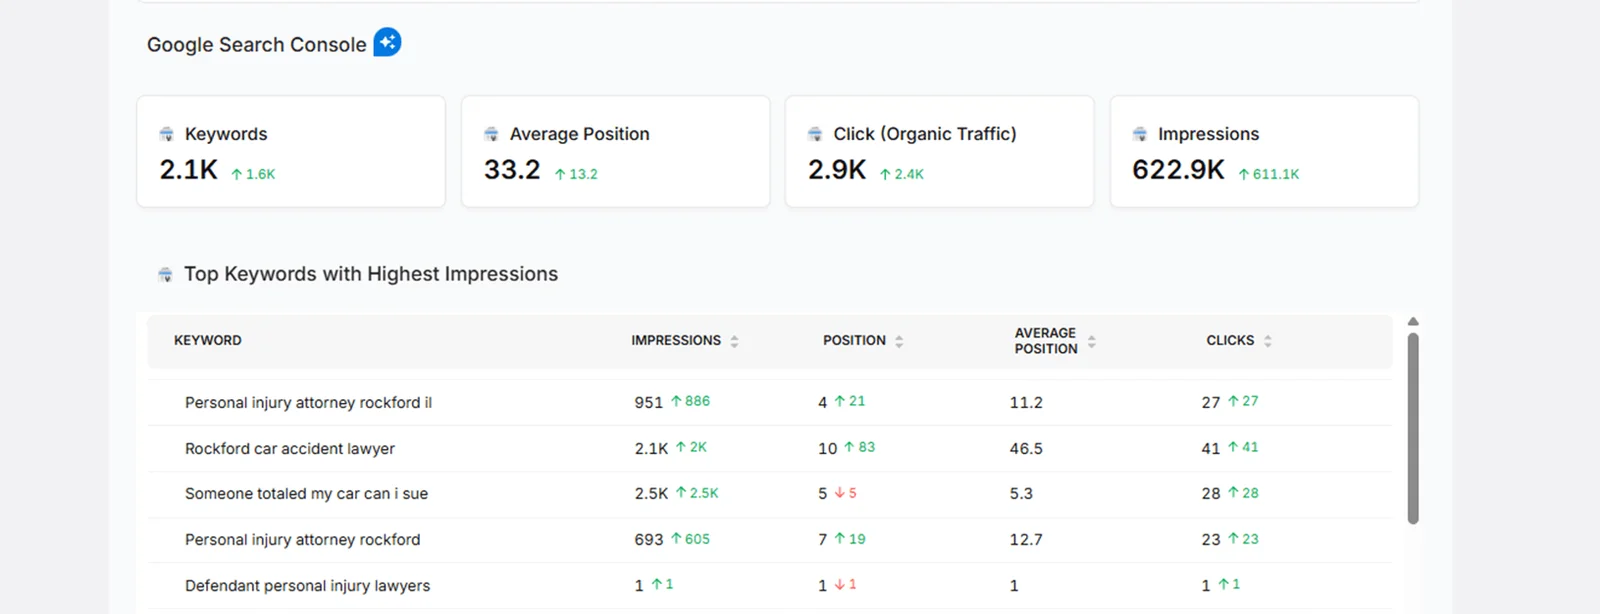Click the 2.1K keywords value
This screenshot has height=614, width=1600.
pyautogui.click(x=189, y=170)
